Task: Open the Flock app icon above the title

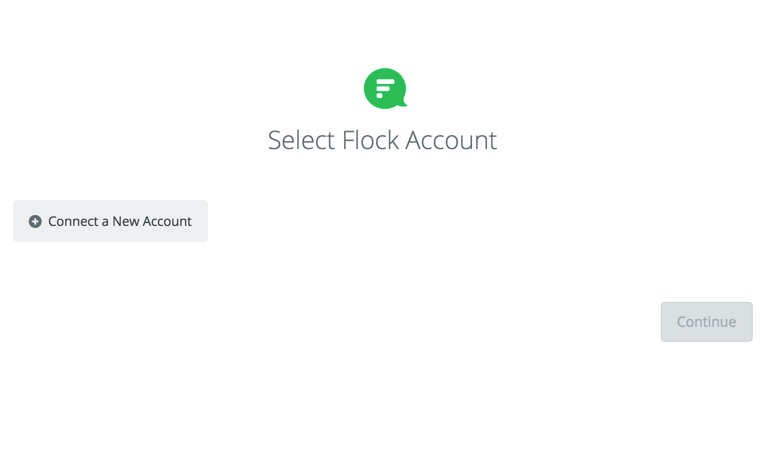Action: tap(385, 88)
